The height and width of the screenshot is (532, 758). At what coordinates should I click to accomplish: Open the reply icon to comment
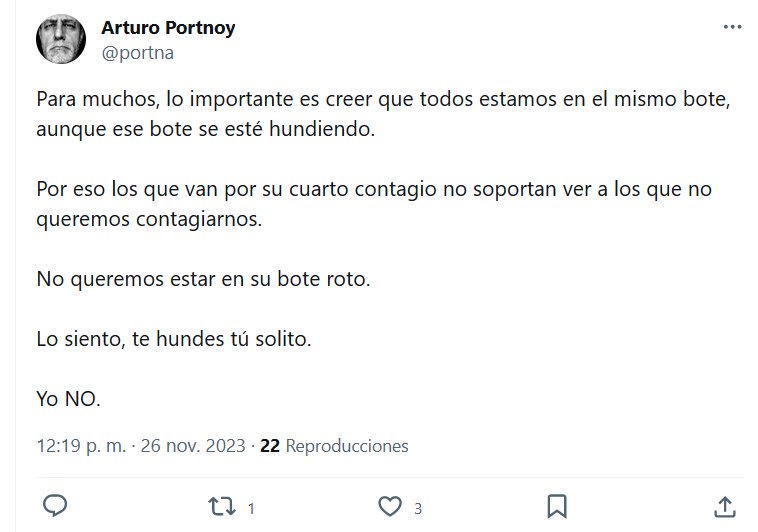pyautogui.click(x=57, y=505)
